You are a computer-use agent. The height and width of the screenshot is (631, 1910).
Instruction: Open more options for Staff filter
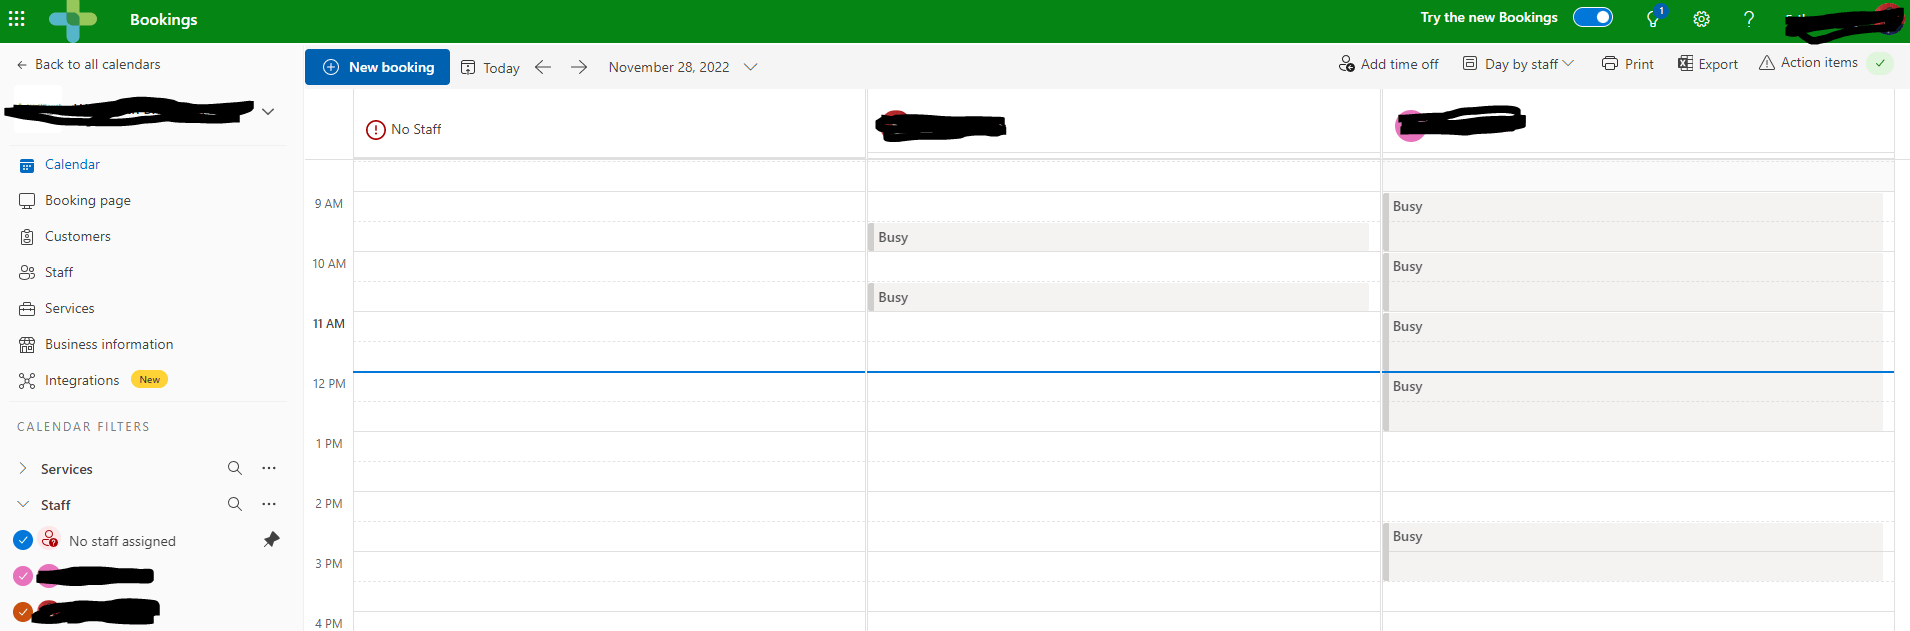tap(269, 504)
